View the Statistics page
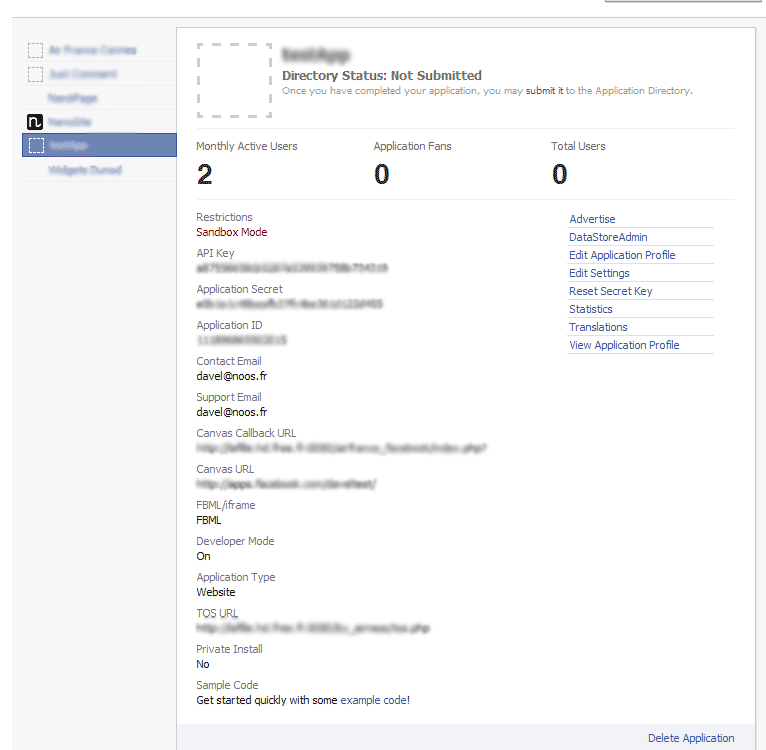 [591, 309]
